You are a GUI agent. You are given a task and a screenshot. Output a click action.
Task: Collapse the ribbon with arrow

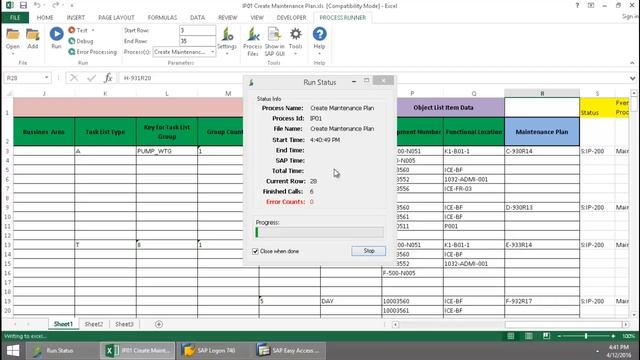pos(632,63)
